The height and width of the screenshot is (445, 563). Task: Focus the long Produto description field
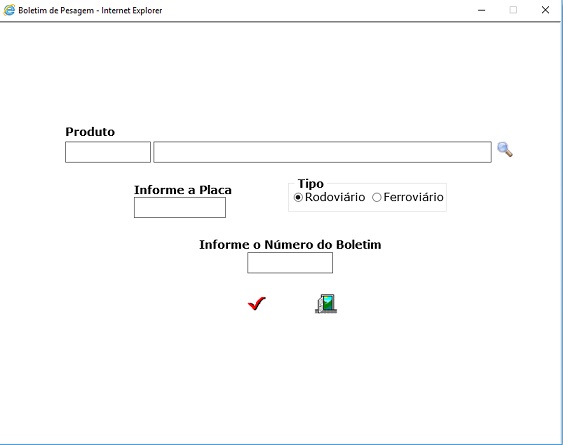pyautogui.click(x=322, y=152)
